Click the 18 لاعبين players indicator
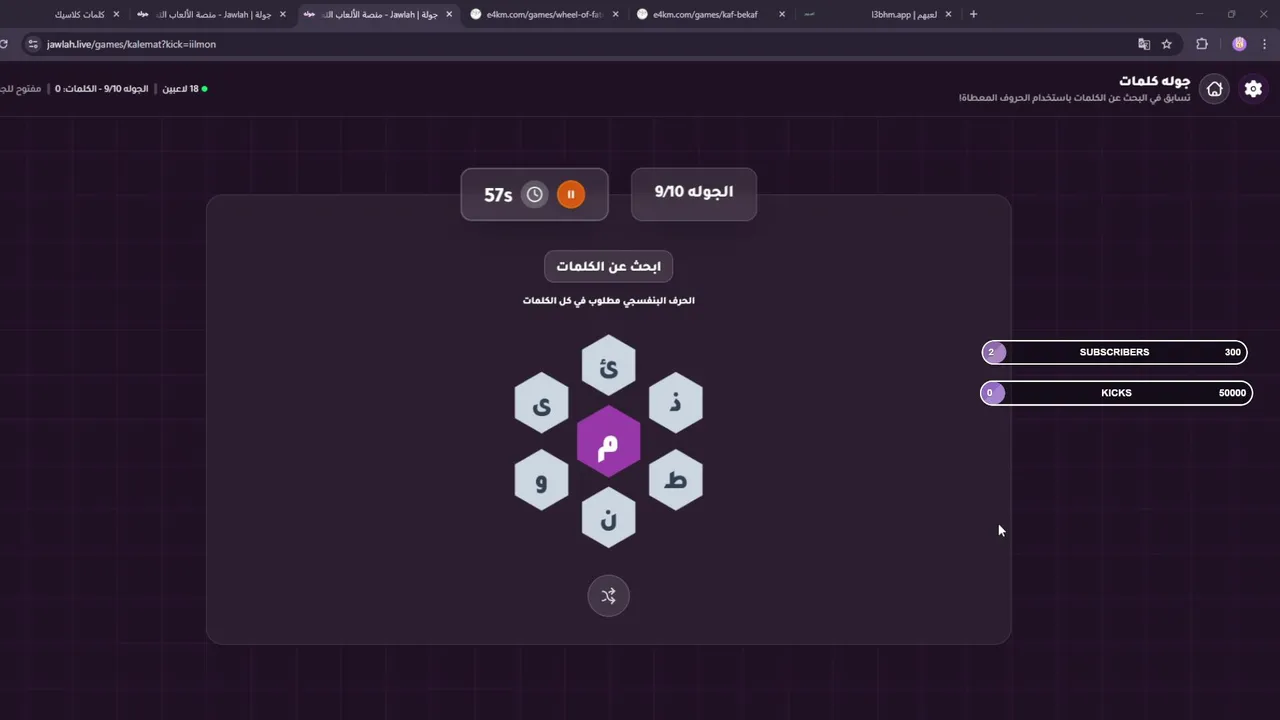Screen dimensions: 1280x720 (185, 89)
